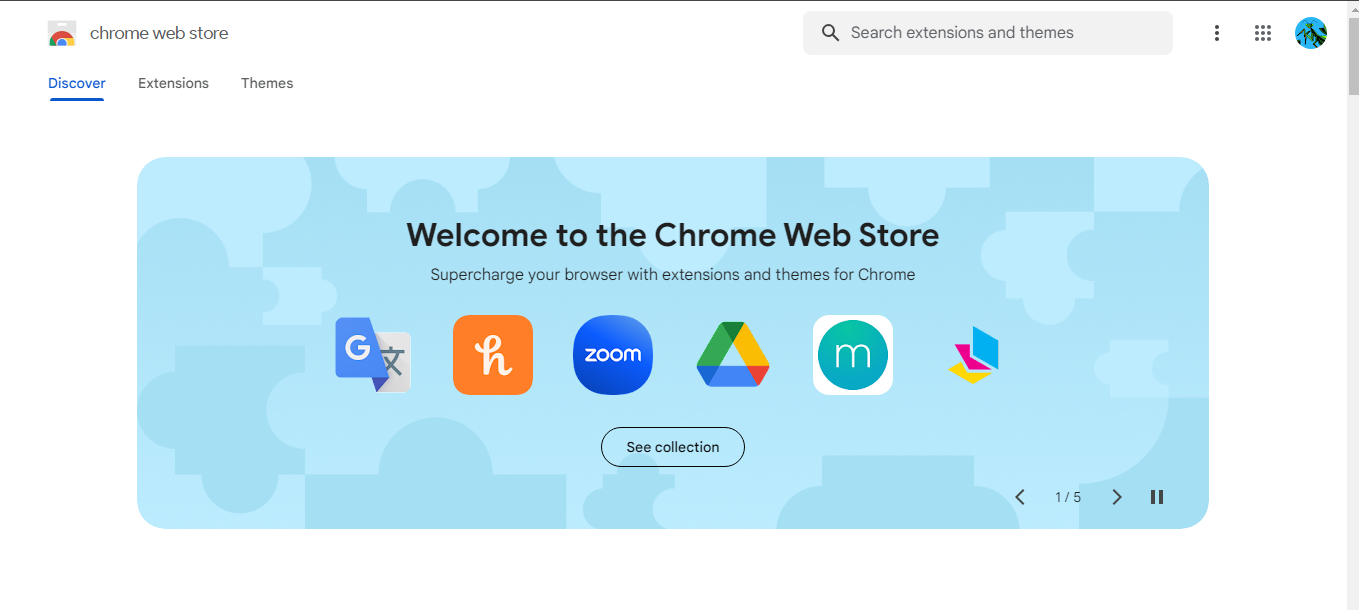This screenshot has width=1359, height=610.
Task: Click the page vertical scrollbar thumb
Action: 1352,56
